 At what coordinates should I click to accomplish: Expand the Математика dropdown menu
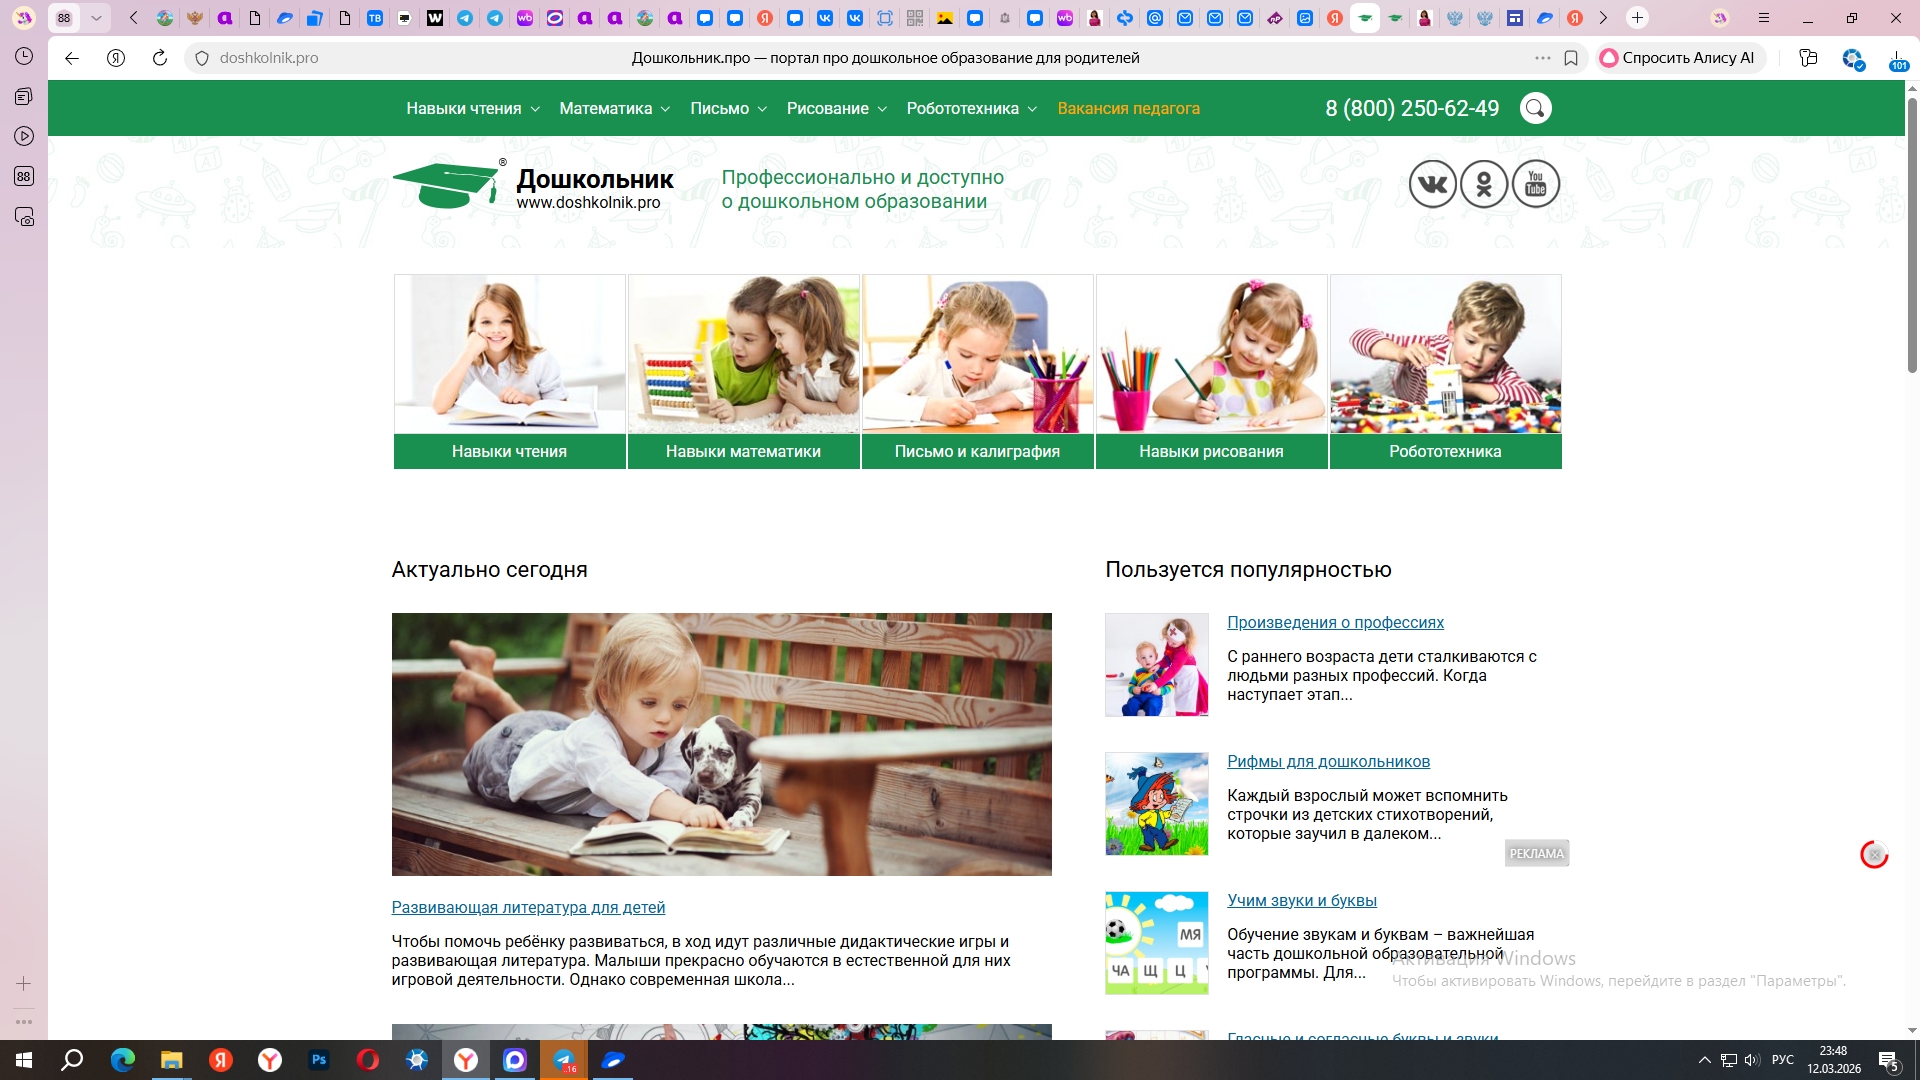click(x=614, y=108)
